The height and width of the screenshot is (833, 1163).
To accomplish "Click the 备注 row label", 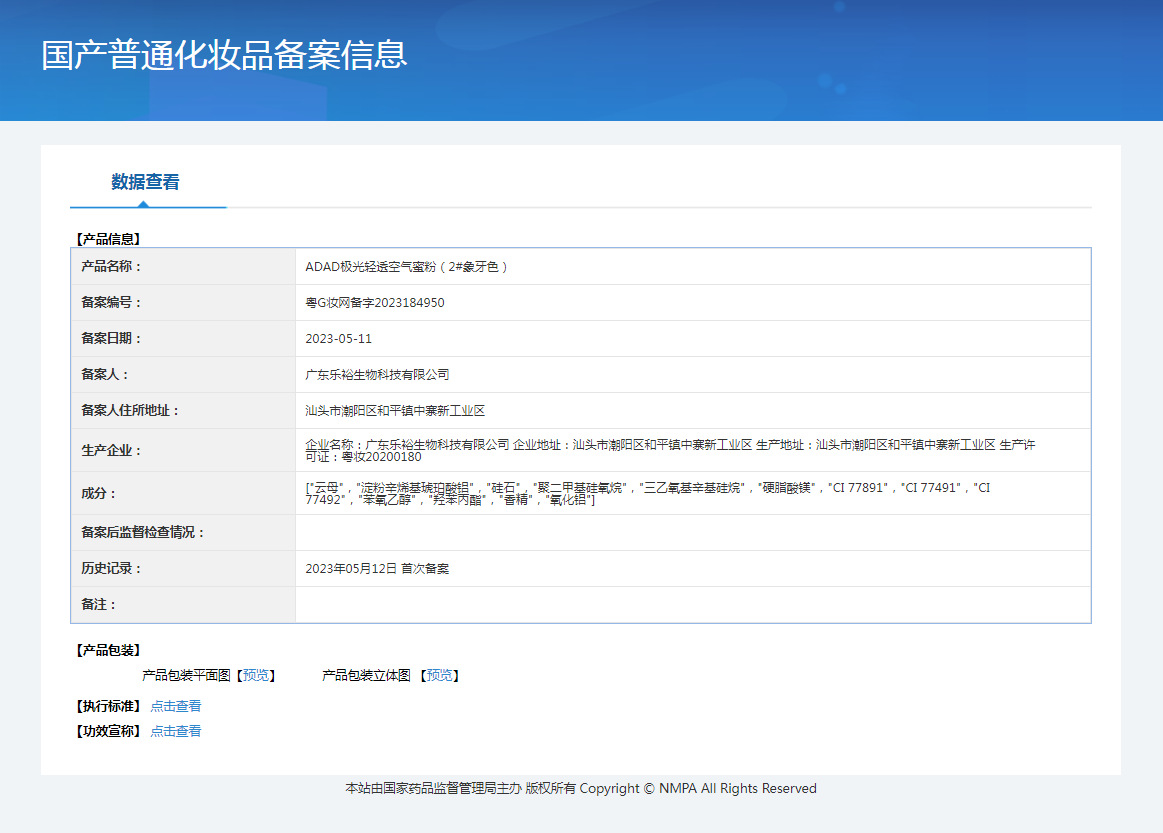I will tap(98, 605).
